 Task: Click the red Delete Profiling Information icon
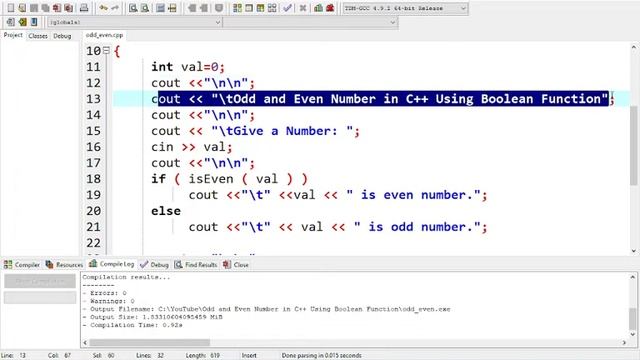[x=330, y=8]
